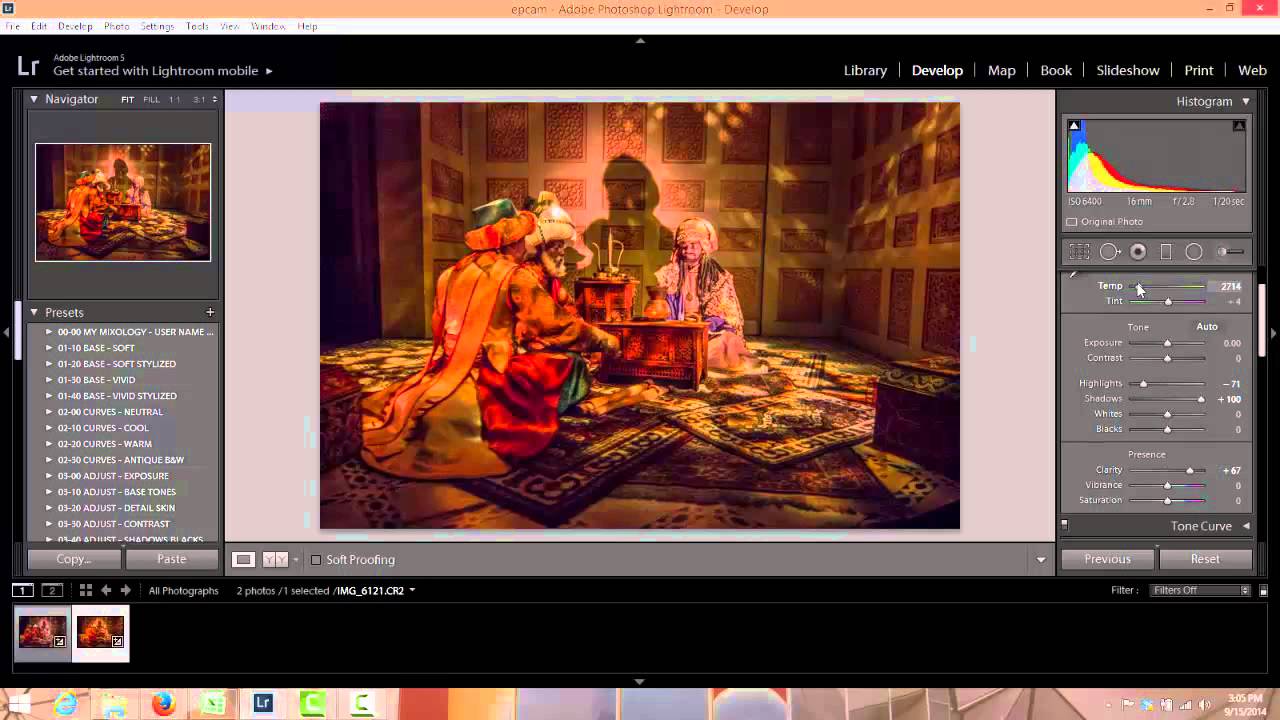Collapse the Presets panel
Screen dimensions: 1280x720
34,312
